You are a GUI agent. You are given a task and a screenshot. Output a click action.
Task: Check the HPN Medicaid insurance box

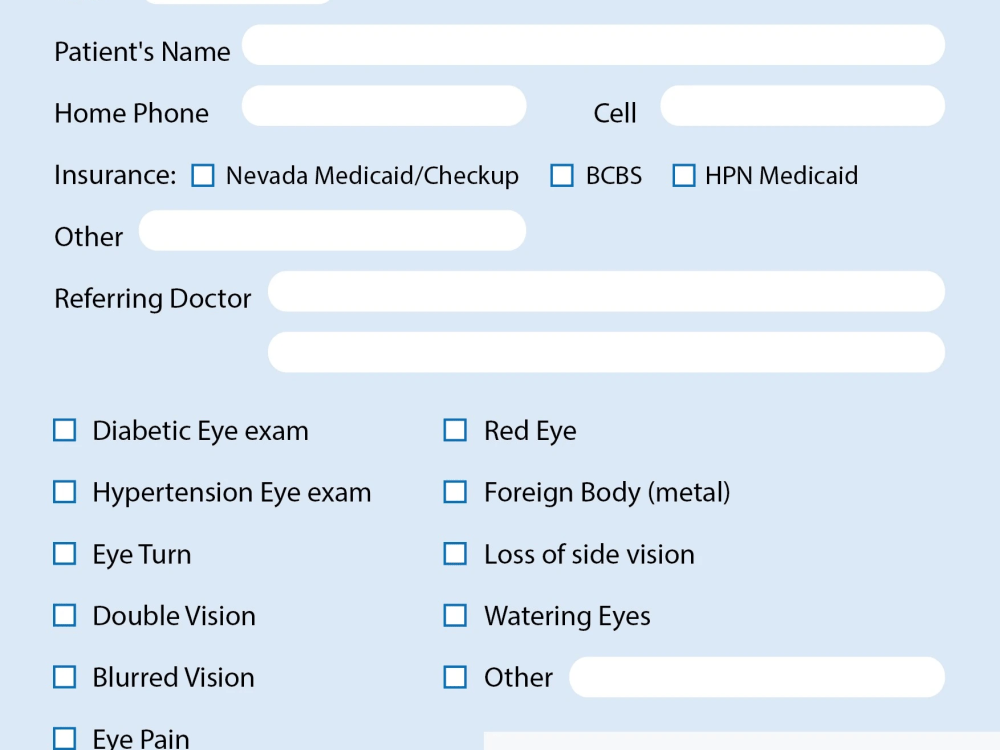(x=684, y=175)
